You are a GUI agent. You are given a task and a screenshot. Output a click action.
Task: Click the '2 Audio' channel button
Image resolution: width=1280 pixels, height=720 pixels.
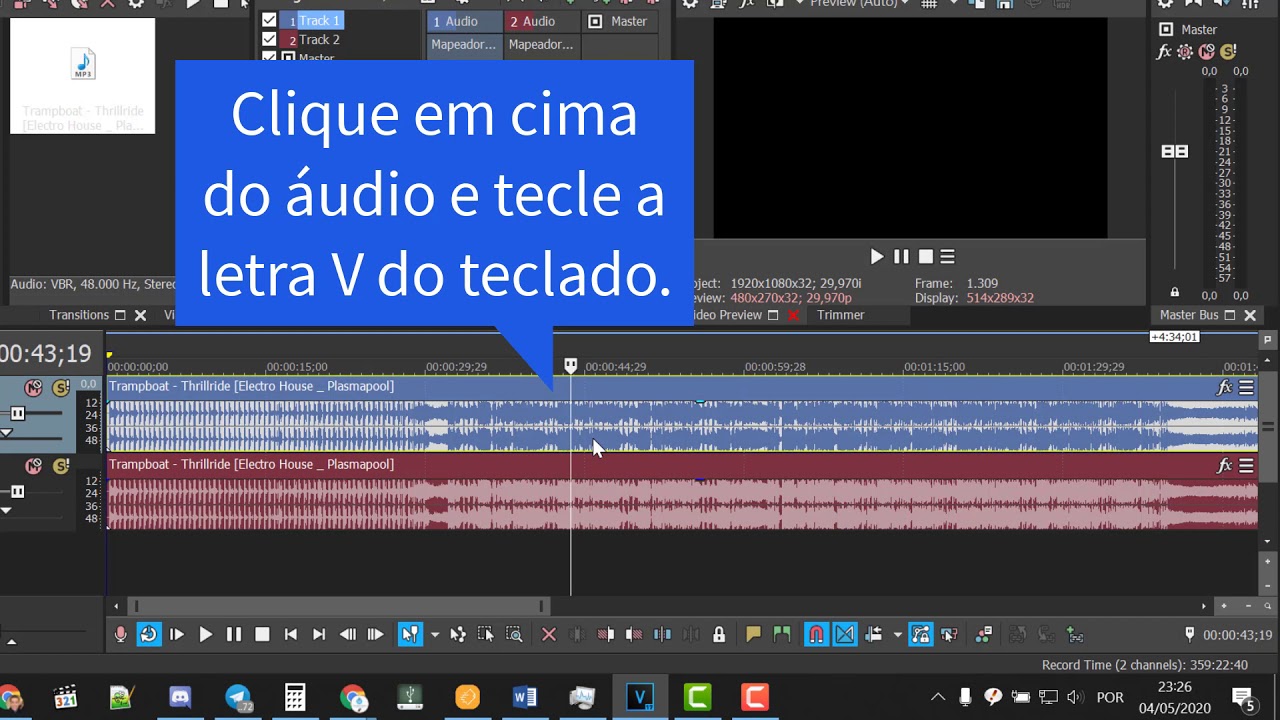(541, 21)
